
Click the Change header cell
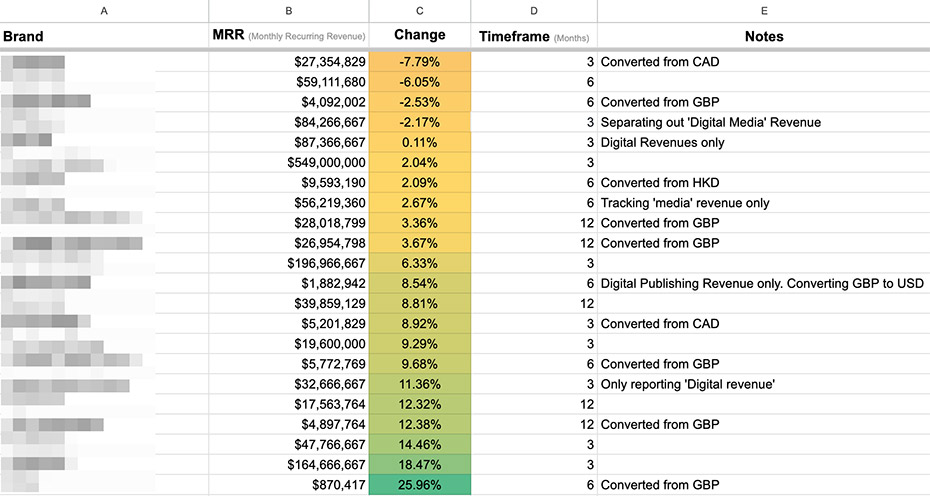click(420, 36)
